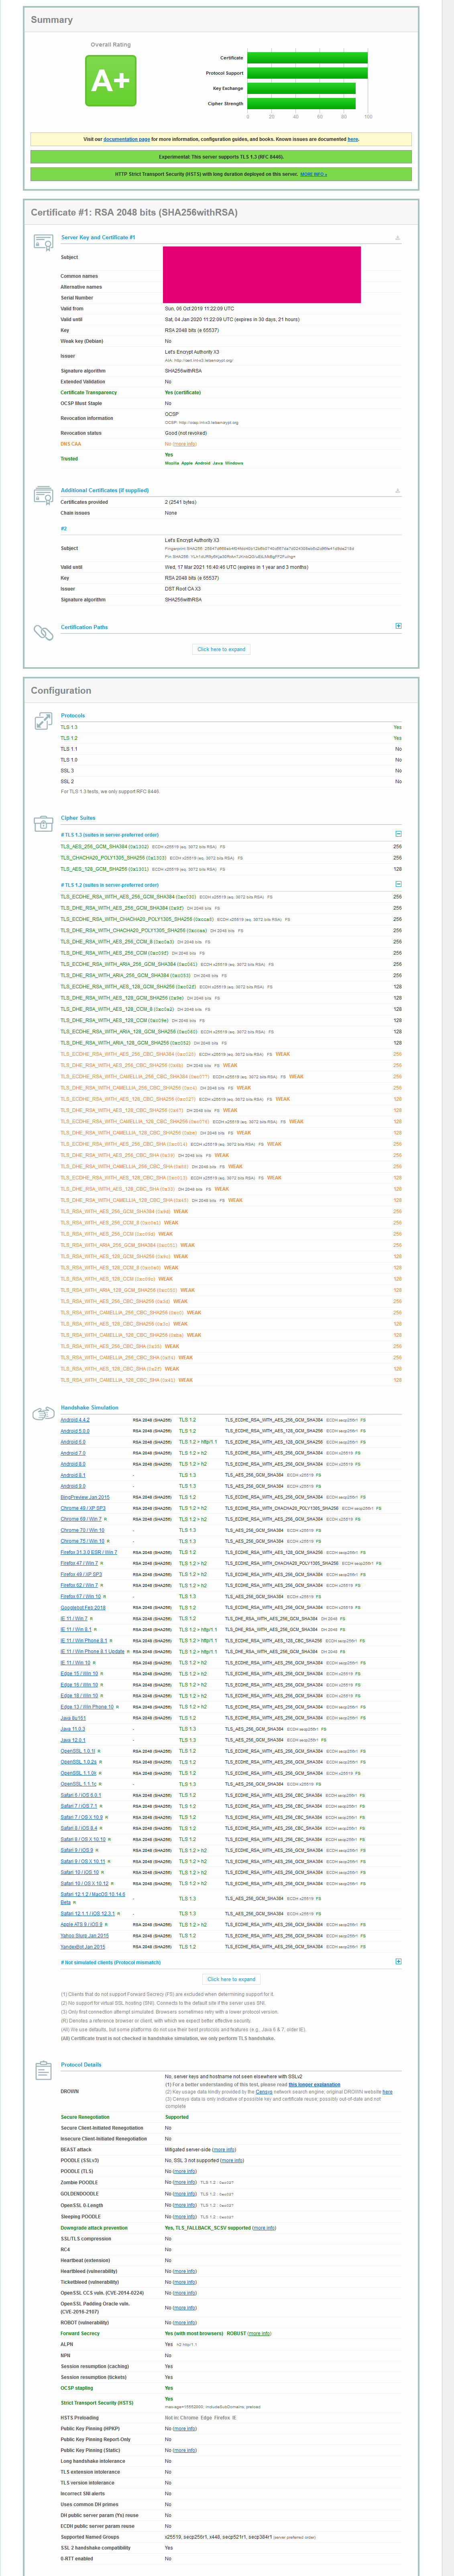Click 'Click here to expand' under Not simulated clients

coord(231,1979)
